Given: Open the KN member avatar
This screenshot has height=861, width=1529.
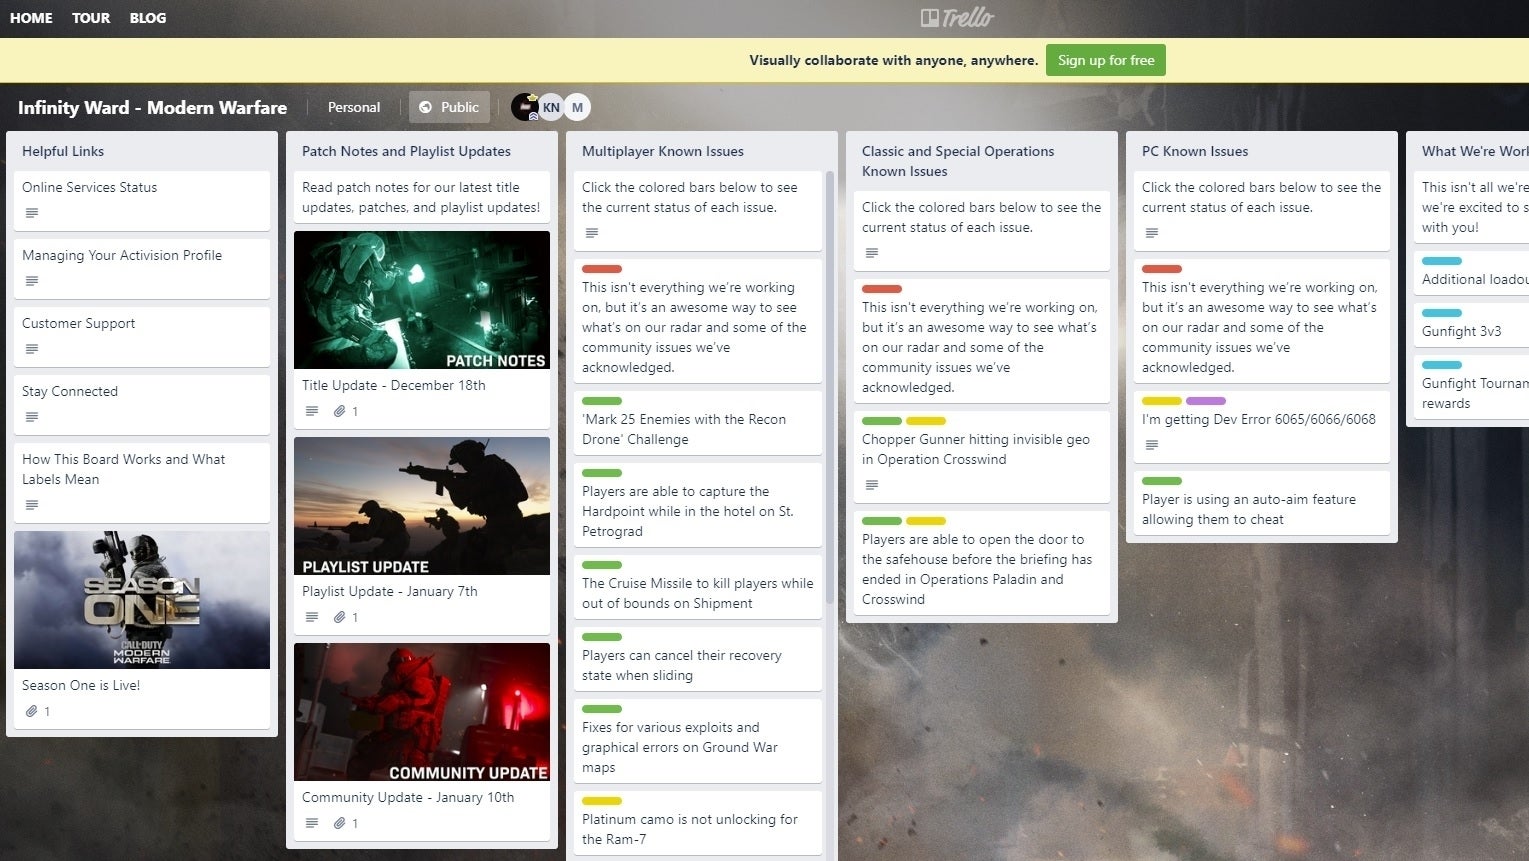Looking at the screenshot, I should (x=551, y=107).
